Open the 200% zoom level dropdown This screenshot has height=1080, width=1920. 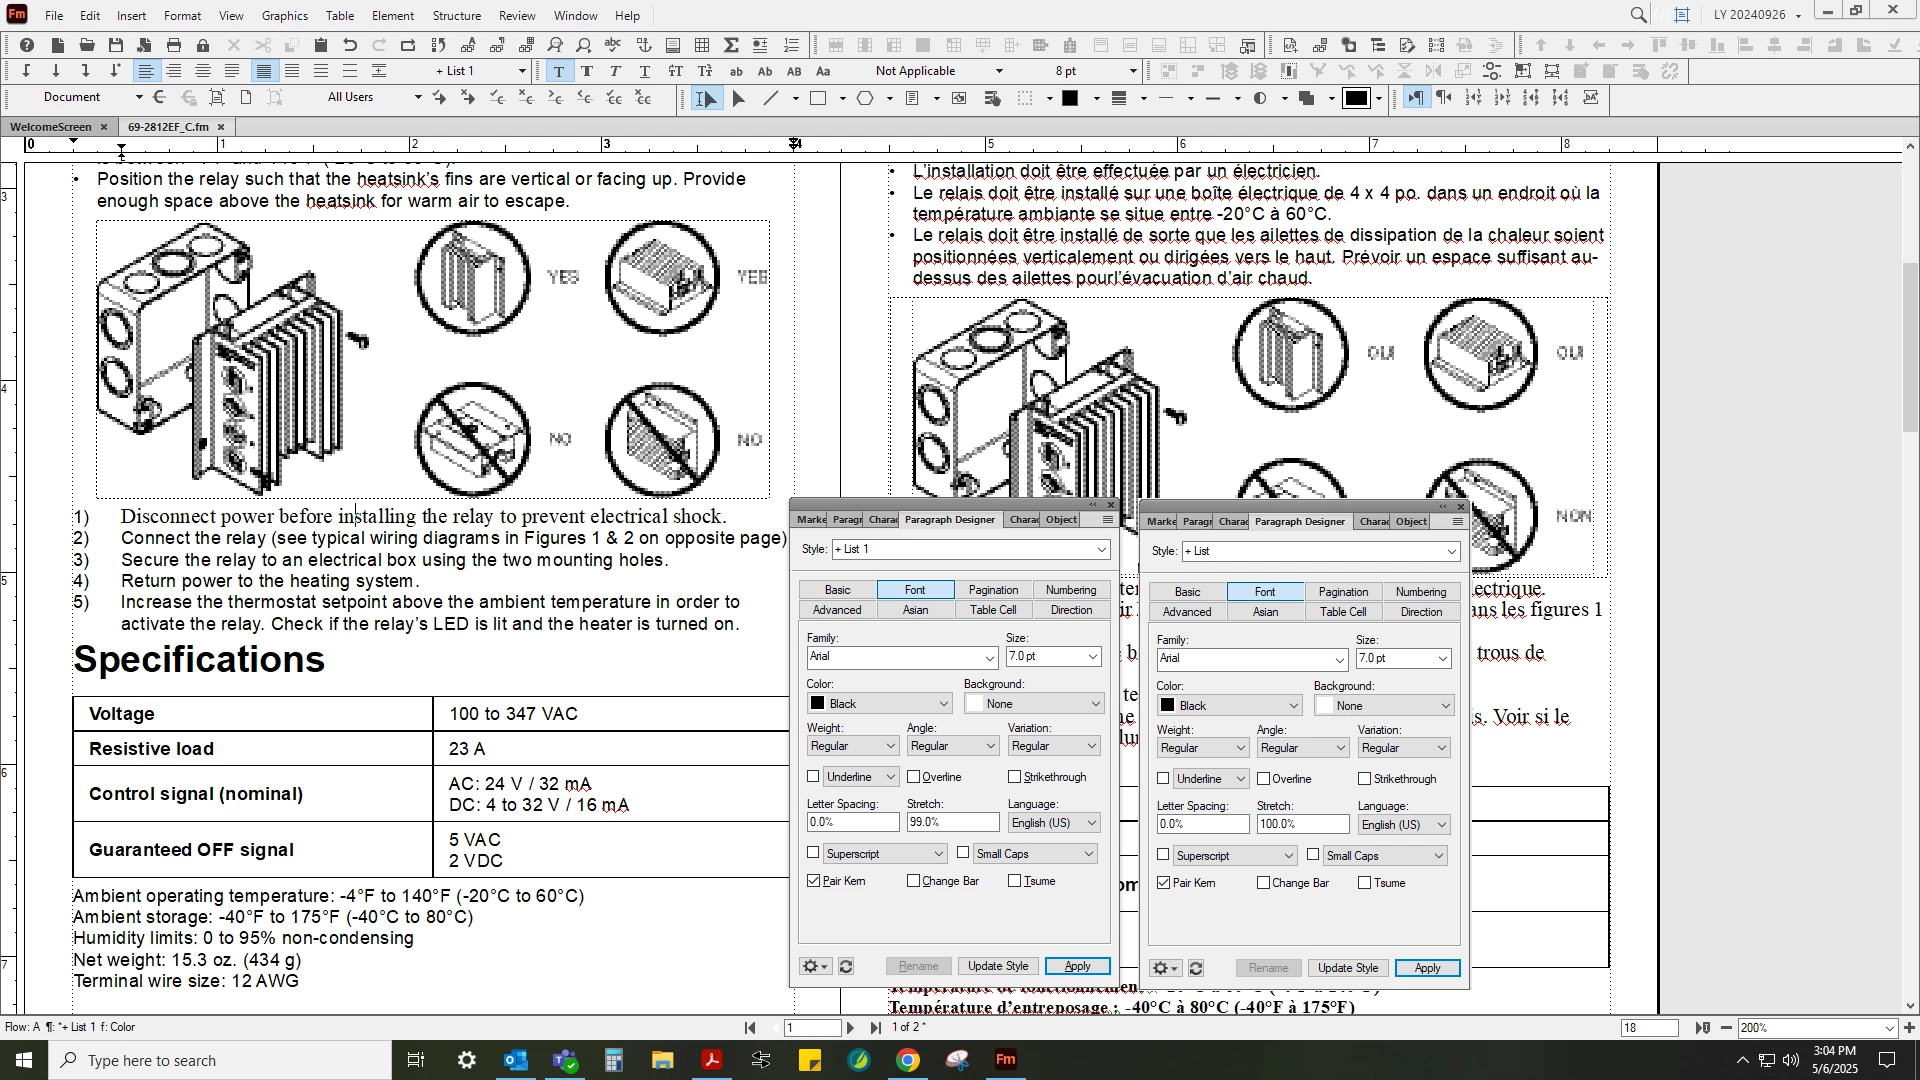point(1889,1028)
